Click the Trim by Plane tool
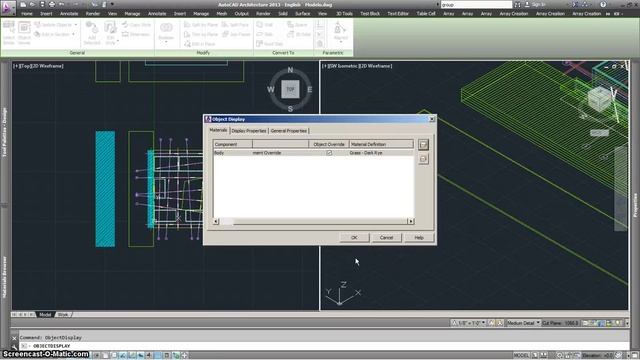The height and width of the screenshot is (360, 640). [201, 34]
